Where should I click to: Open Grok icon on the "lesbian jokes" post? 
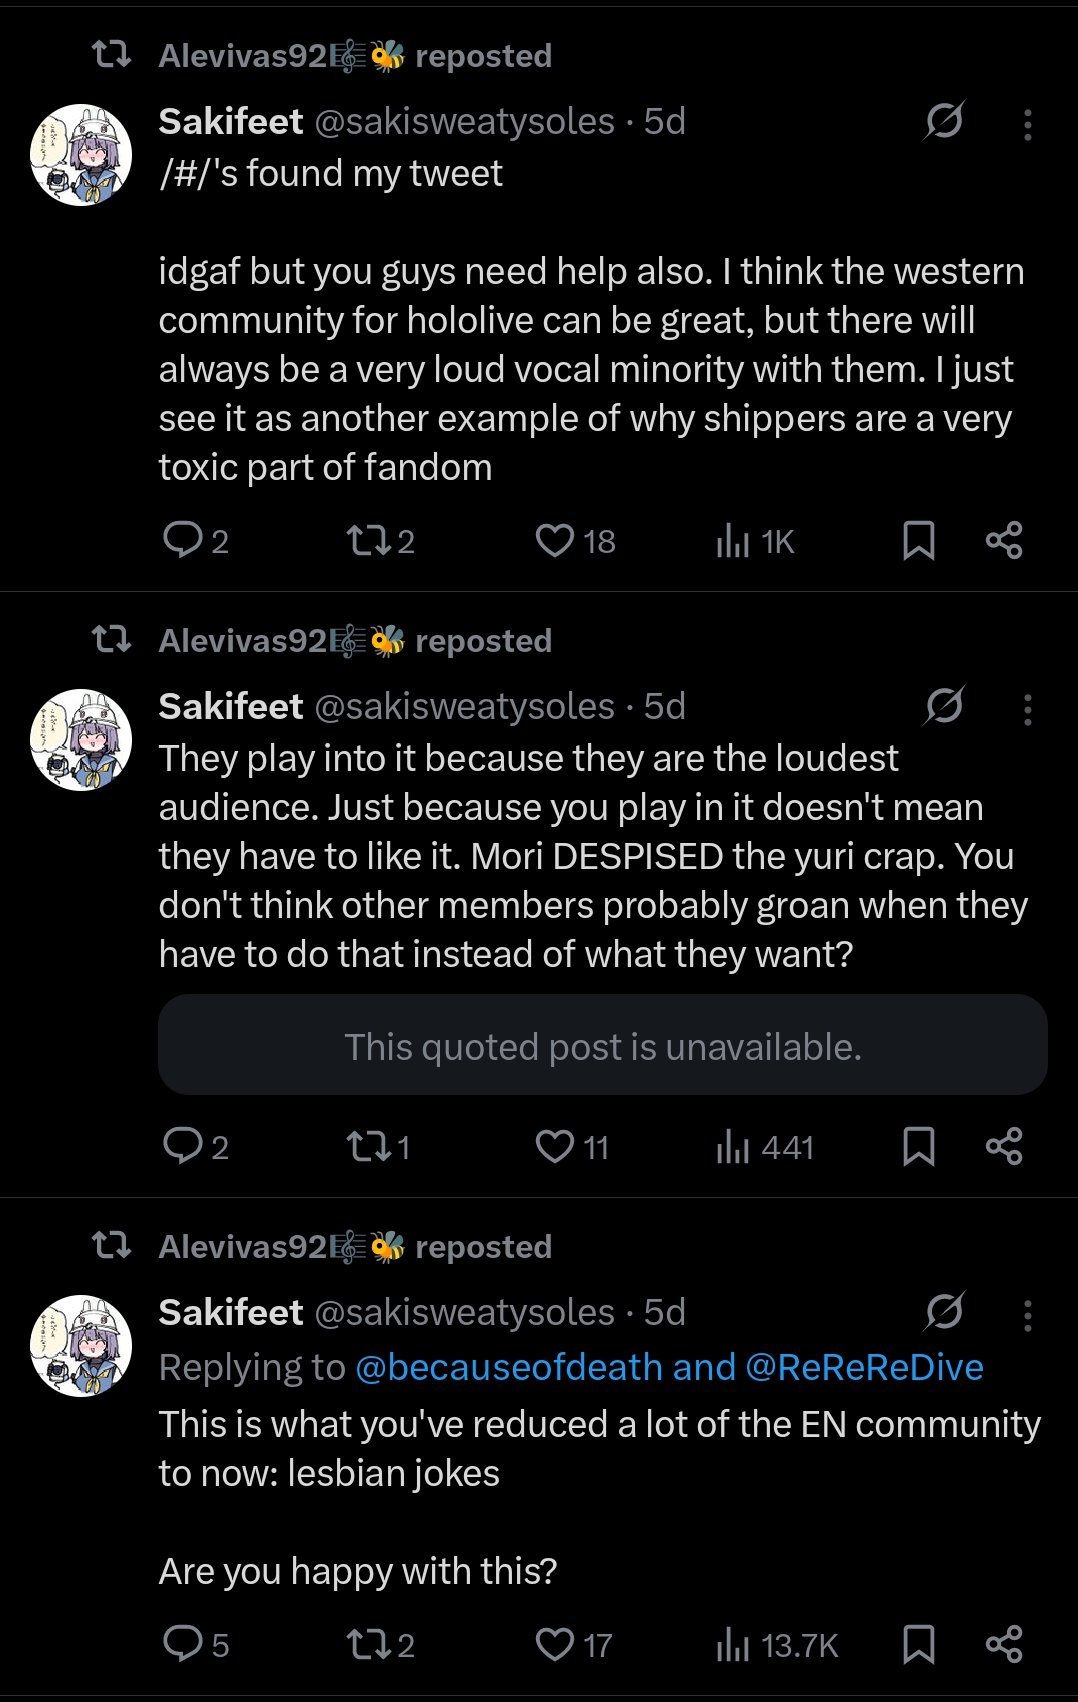(944, 1312)
